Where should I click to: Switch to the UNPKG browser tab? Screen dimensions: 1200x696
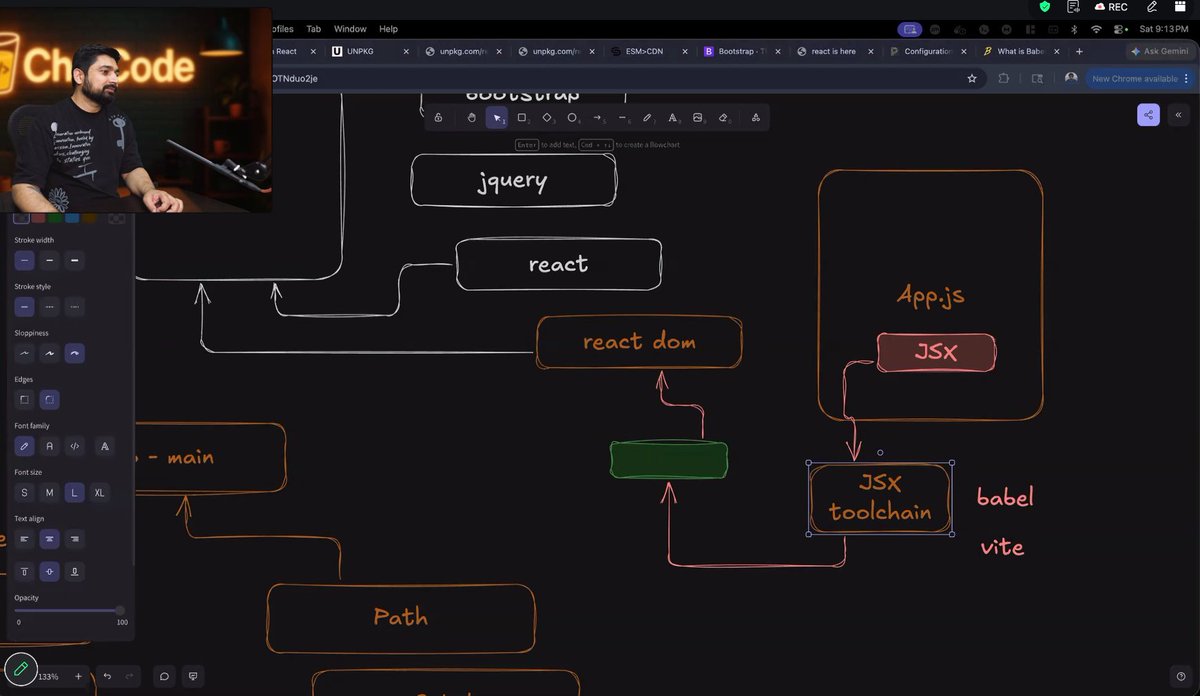[370, 51]
